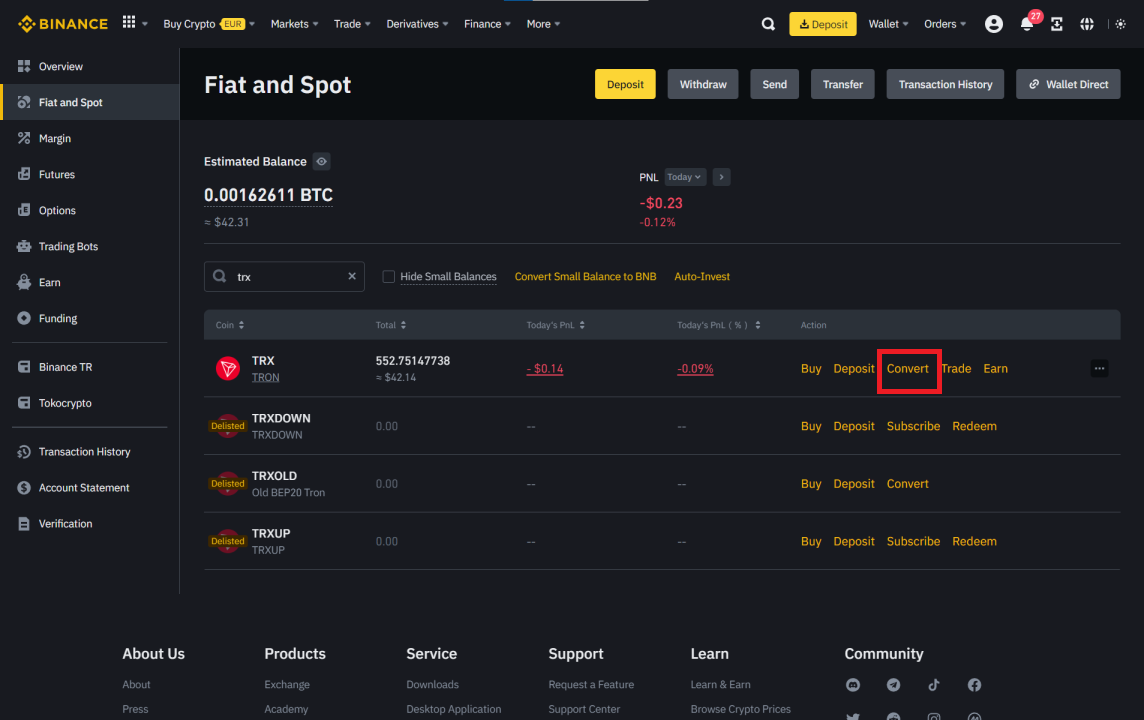Click Redeem for TRXUP row
1144x720 pixels.
tap(974, 541)
